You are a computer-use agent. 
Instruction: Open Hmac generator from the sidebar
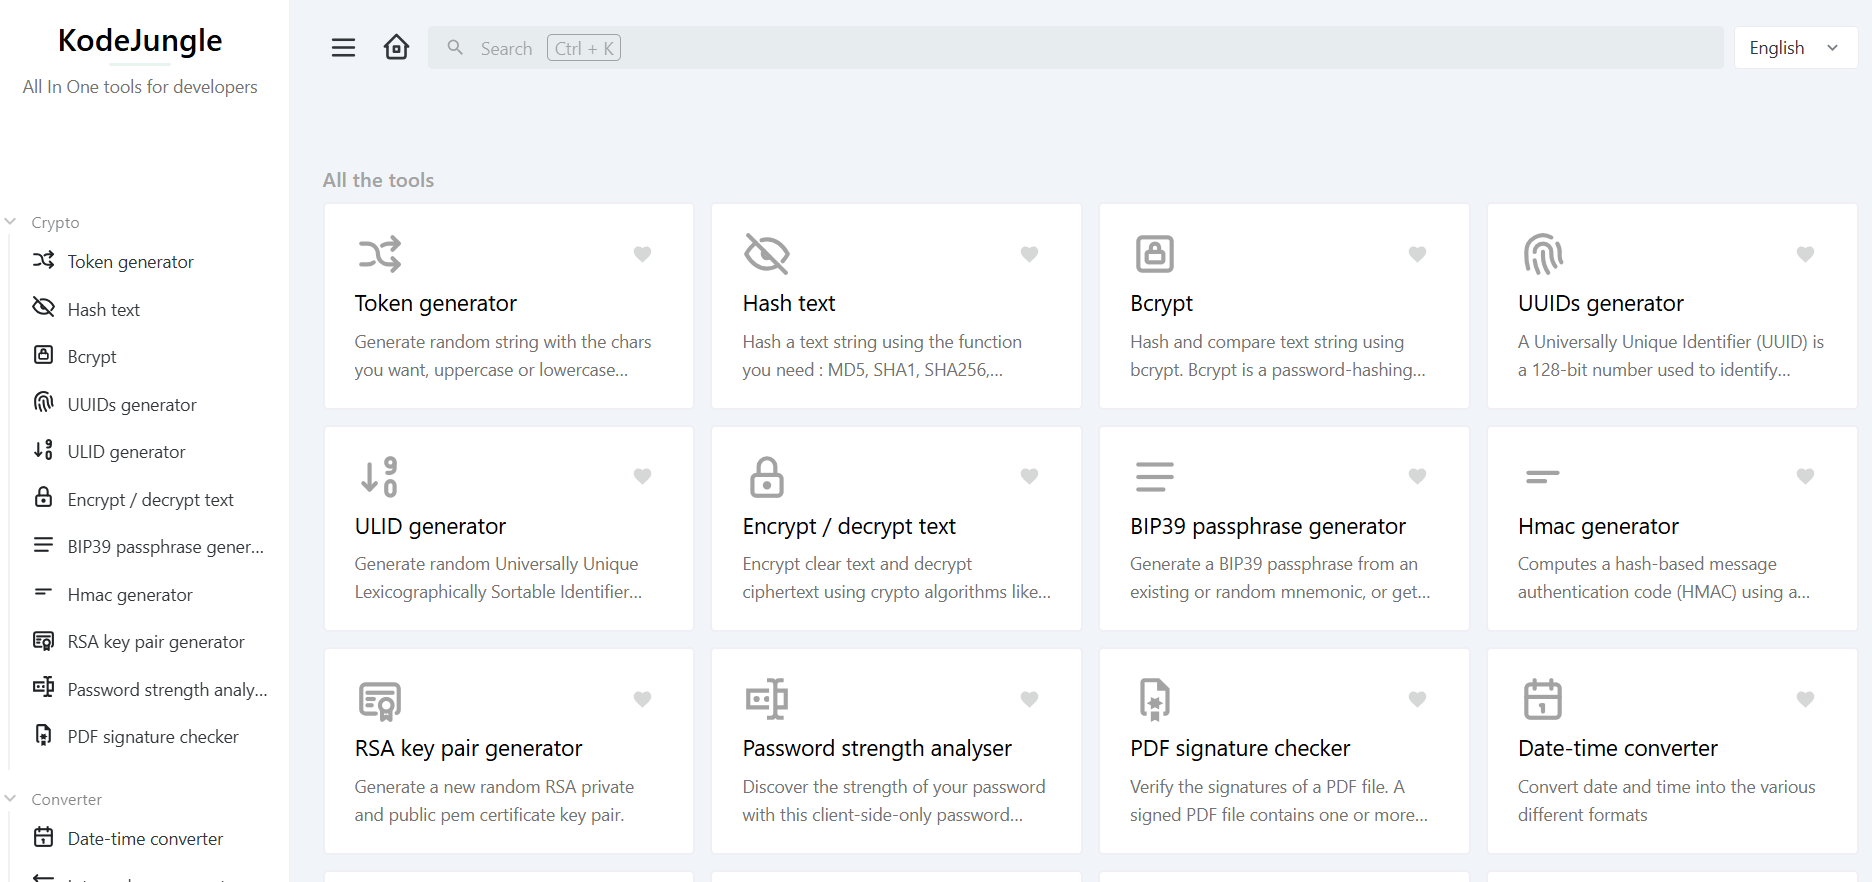point(130,595)
